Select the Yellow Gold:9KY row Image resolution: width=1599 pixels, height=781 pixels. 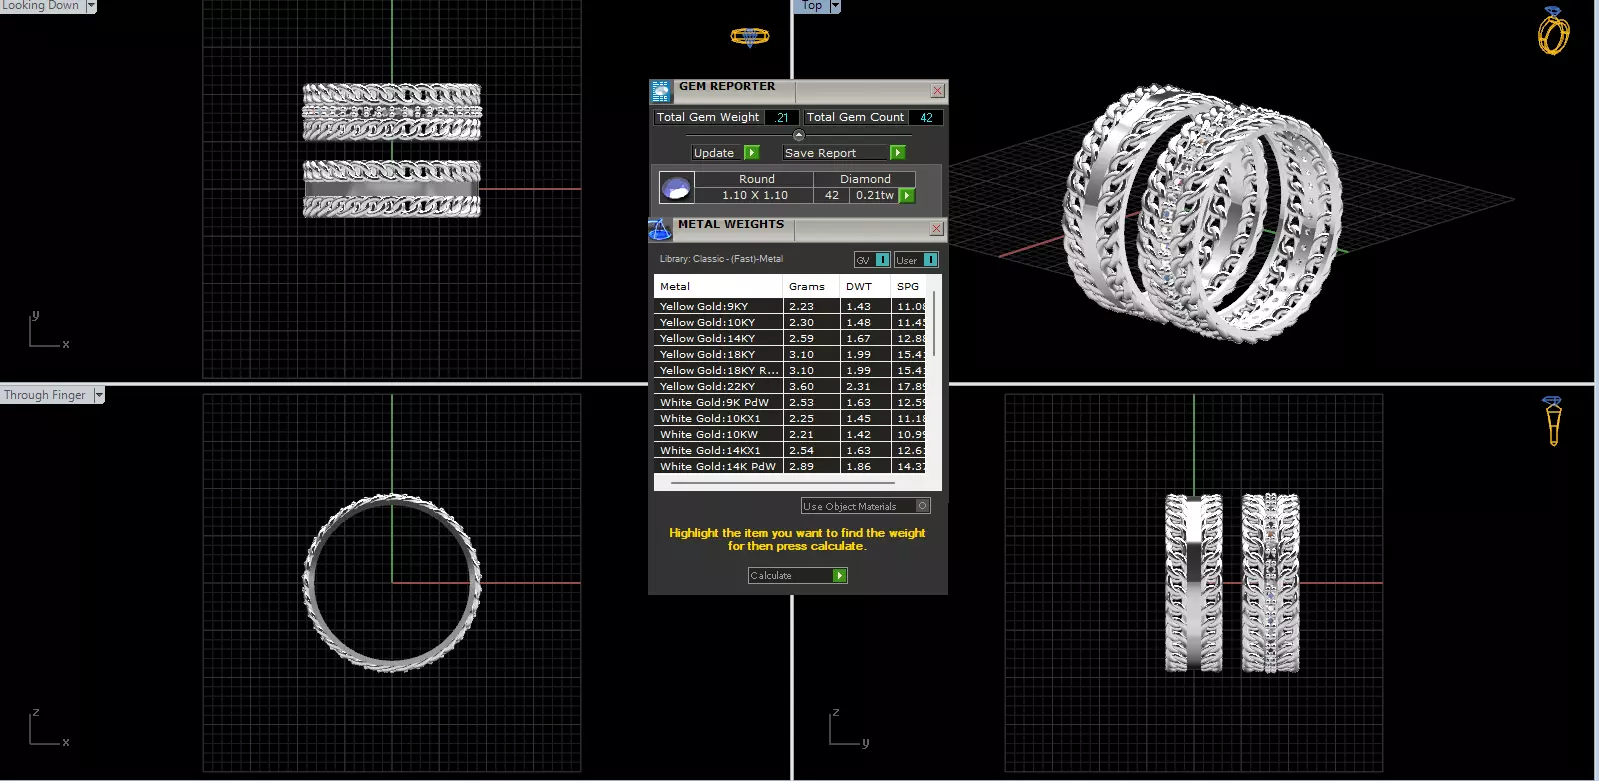[x=790, y=307]
